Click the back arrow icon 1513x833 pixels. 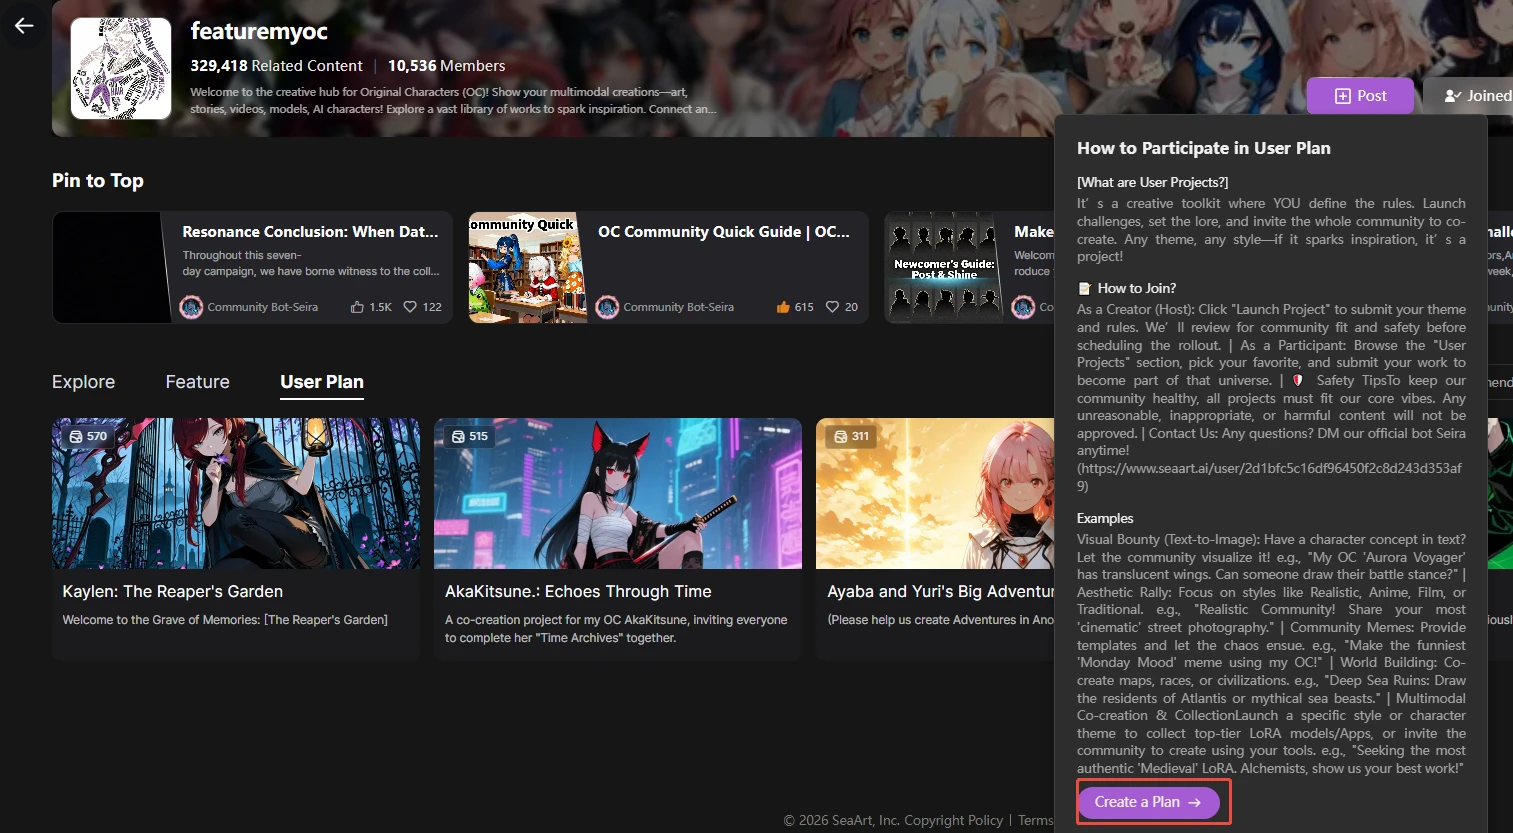pyautogui.click(x=24, y=26)
